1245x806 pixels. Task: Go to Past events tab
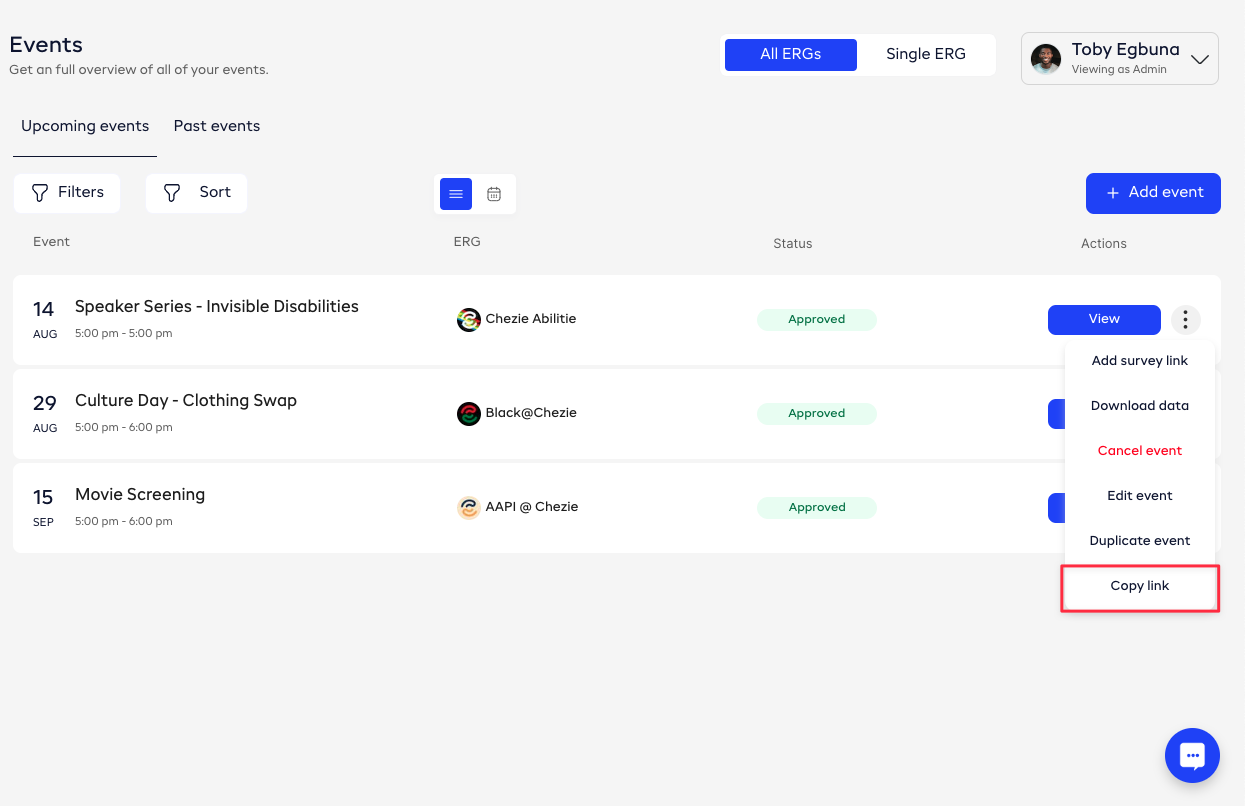click(217, 126)
